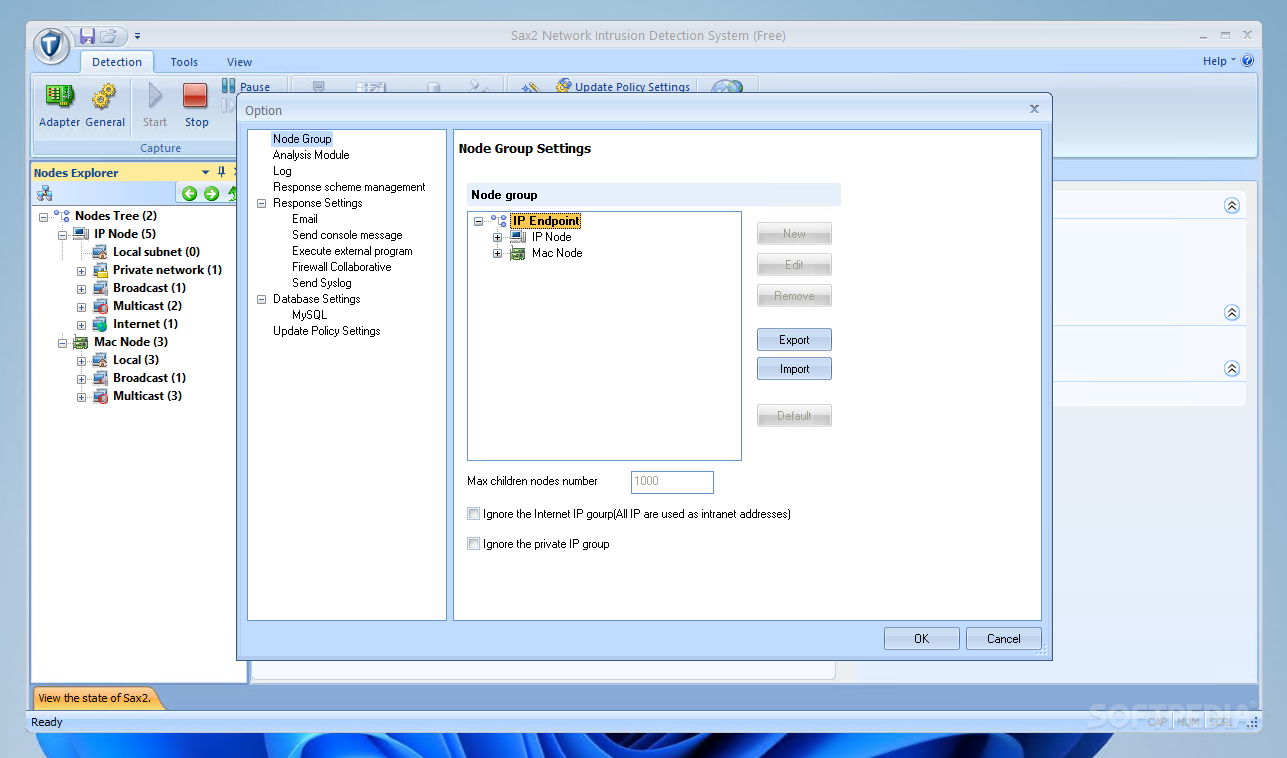The image size is (1287, 758).
Task: Select the Multicast (3) tree item
Action: coord(147,396)
